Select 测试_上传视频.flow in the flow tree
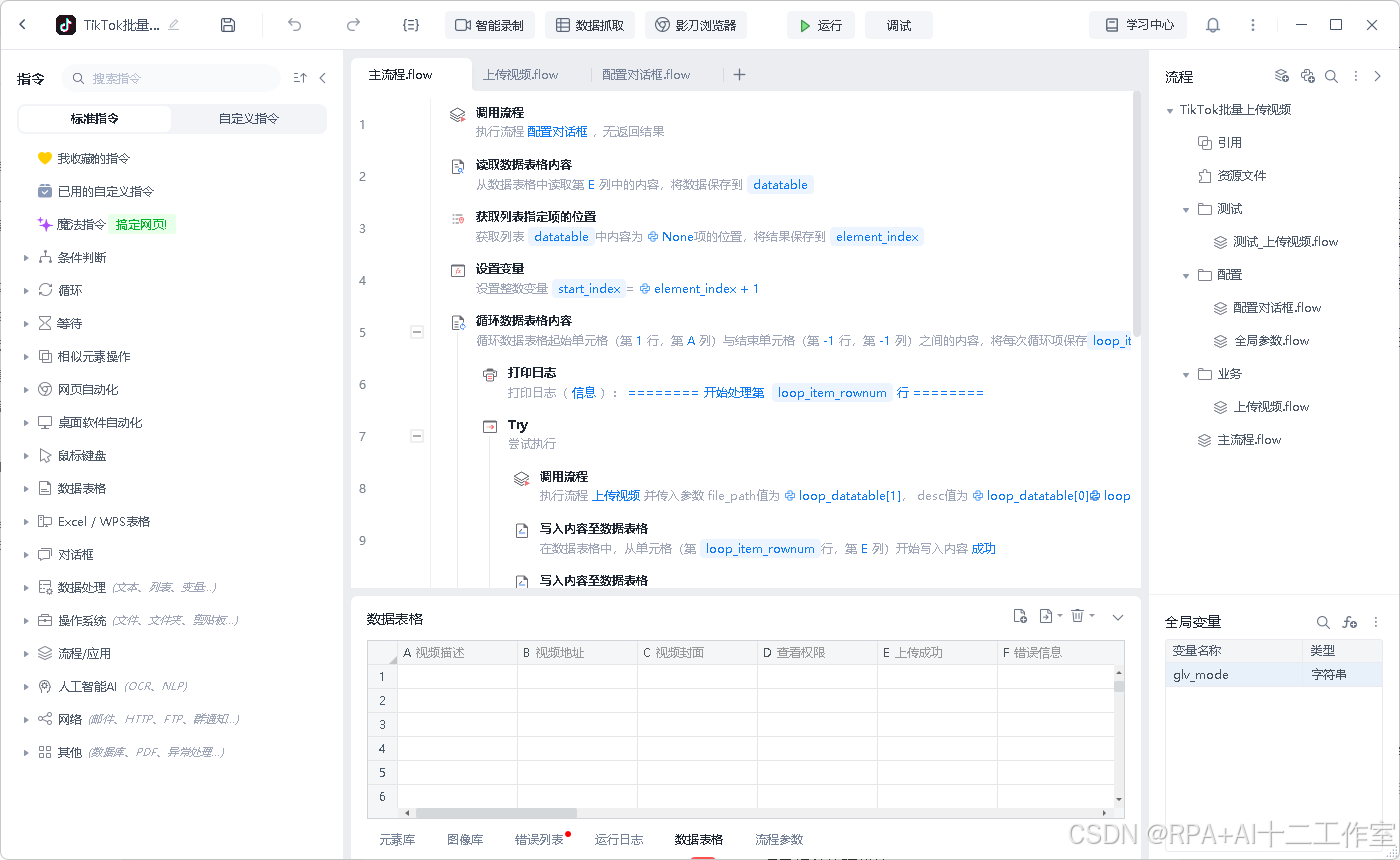This screenshot has height=860, width=1400. (1285, 242)
